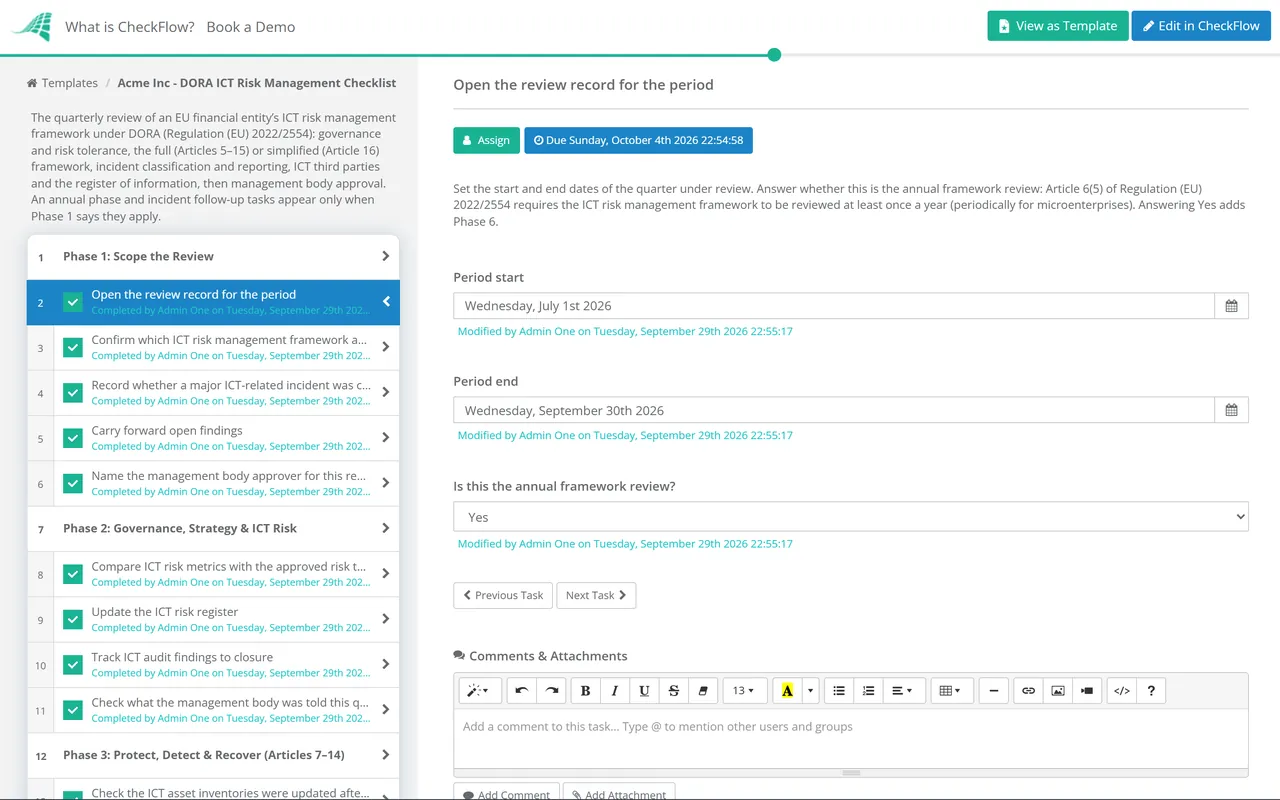Uncheck Open the review record for the period

pyautogui.click(x=73, y=302)
